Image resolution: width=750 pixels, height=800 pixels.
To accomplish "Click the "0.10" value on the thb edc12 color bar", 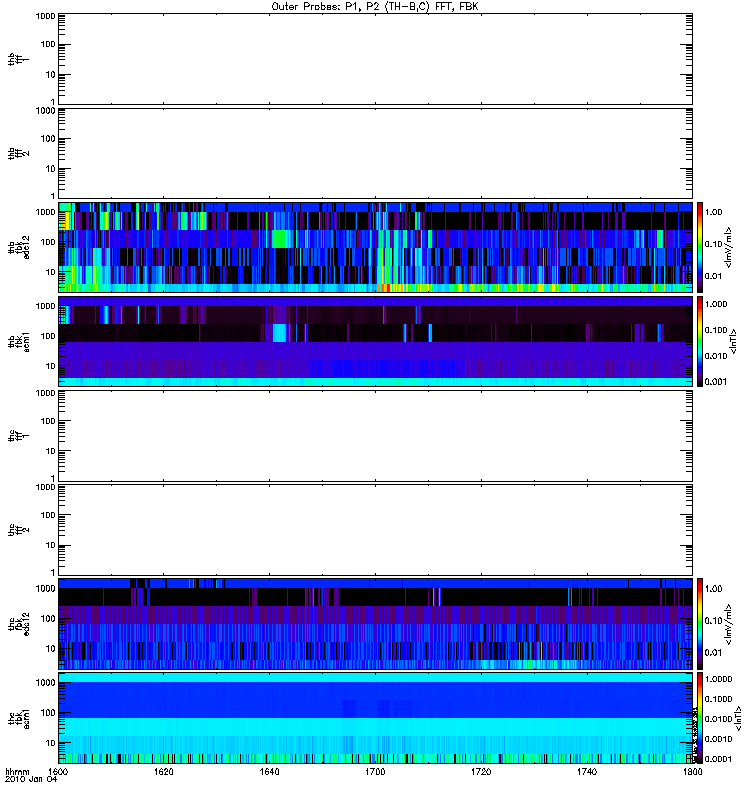I will tap(713, 244).
